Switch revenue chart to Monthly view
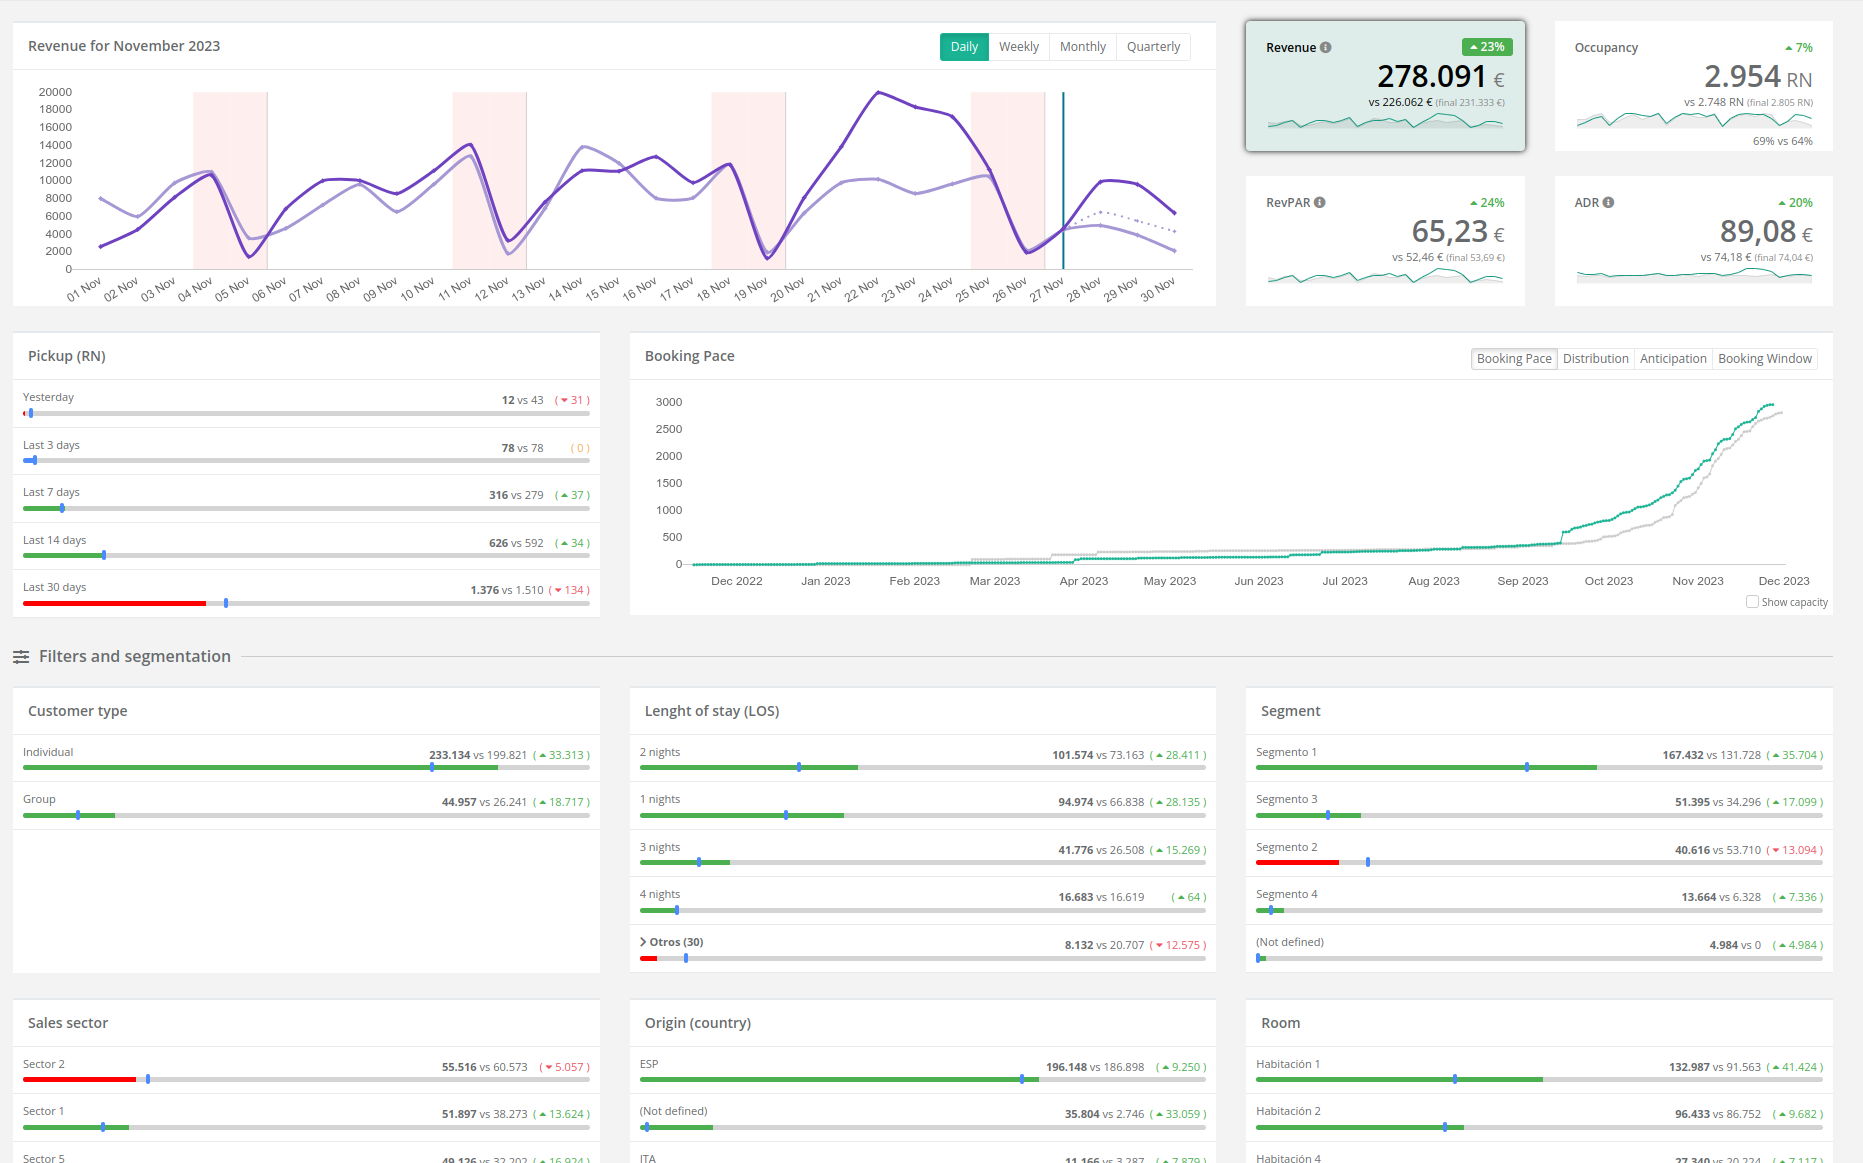1863x1163 pixels. click(x=1082, y=47)
